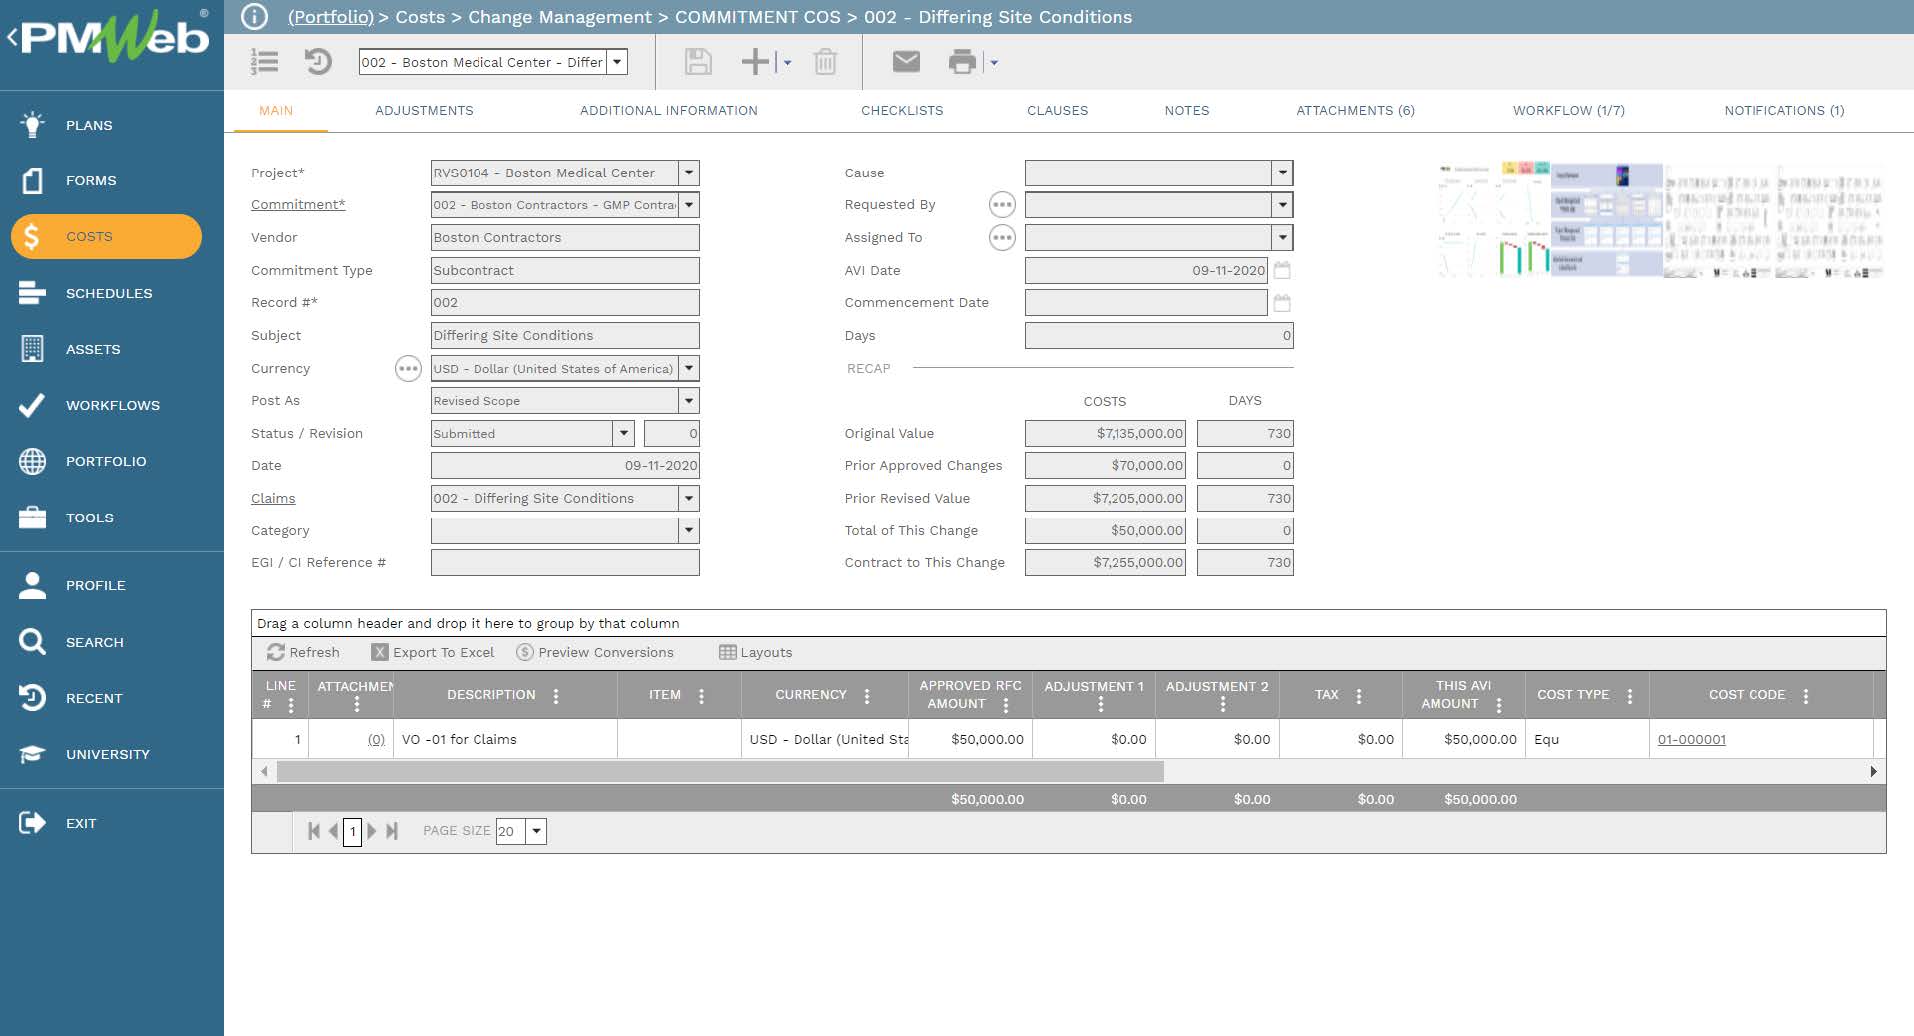Click the info icon beside Portfolio breadcrumb
This screenshot has width=1914, height=1036.
[255, 17]
